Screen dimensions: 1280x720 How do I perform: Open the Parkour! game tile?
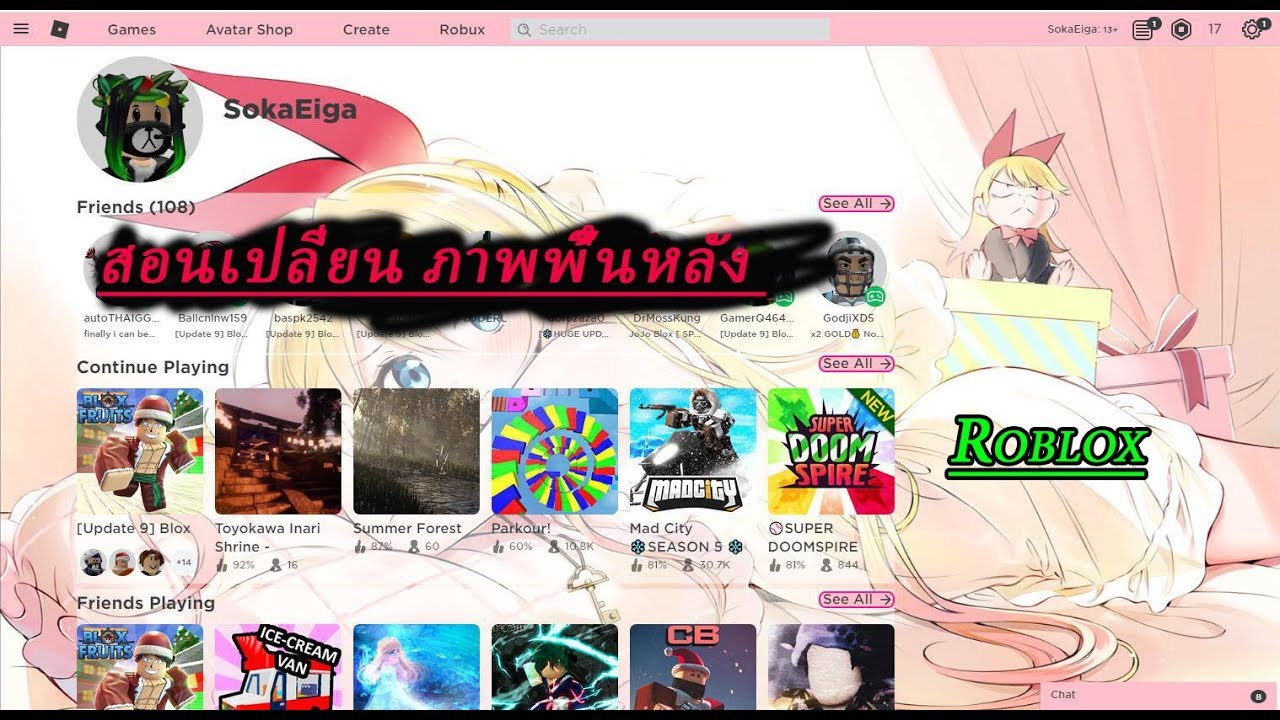click(x=554, y=451)
